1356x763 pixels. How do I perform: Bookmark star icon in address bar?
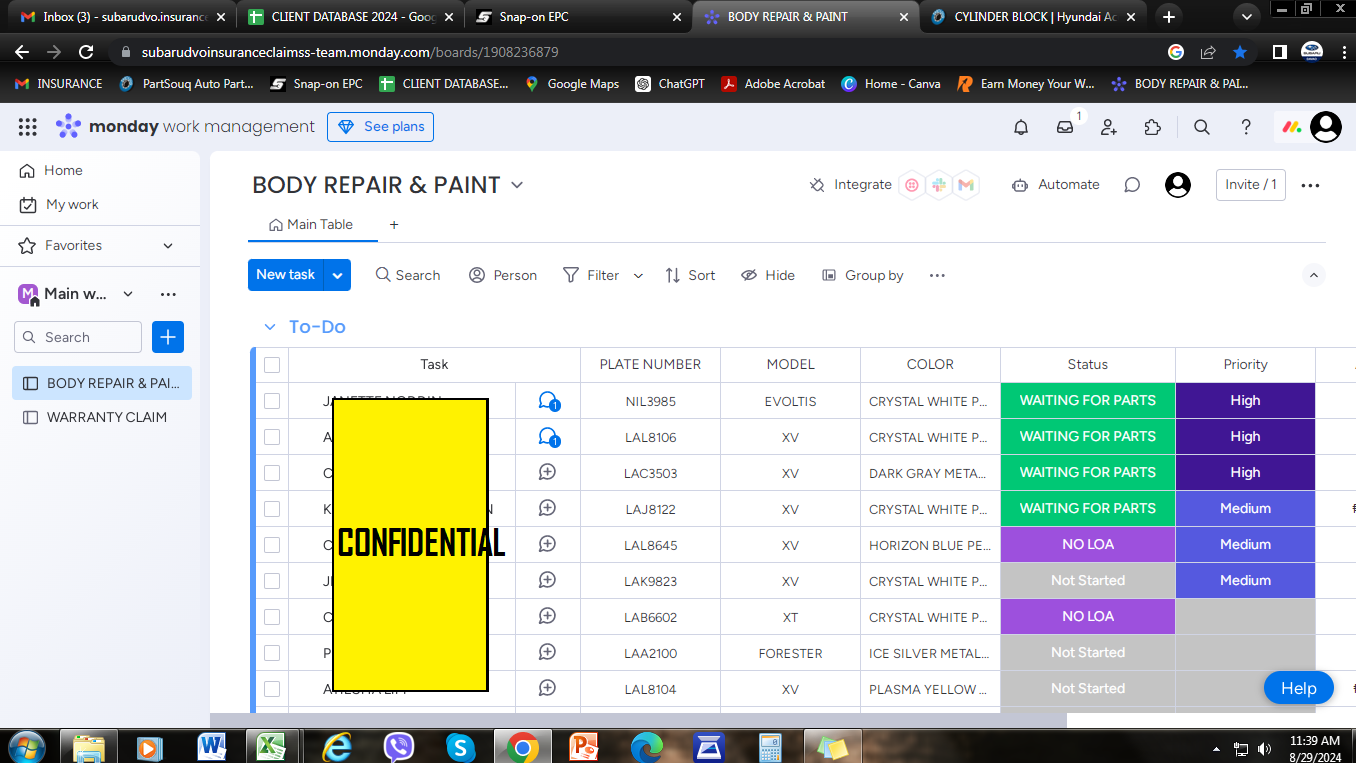1240,52
